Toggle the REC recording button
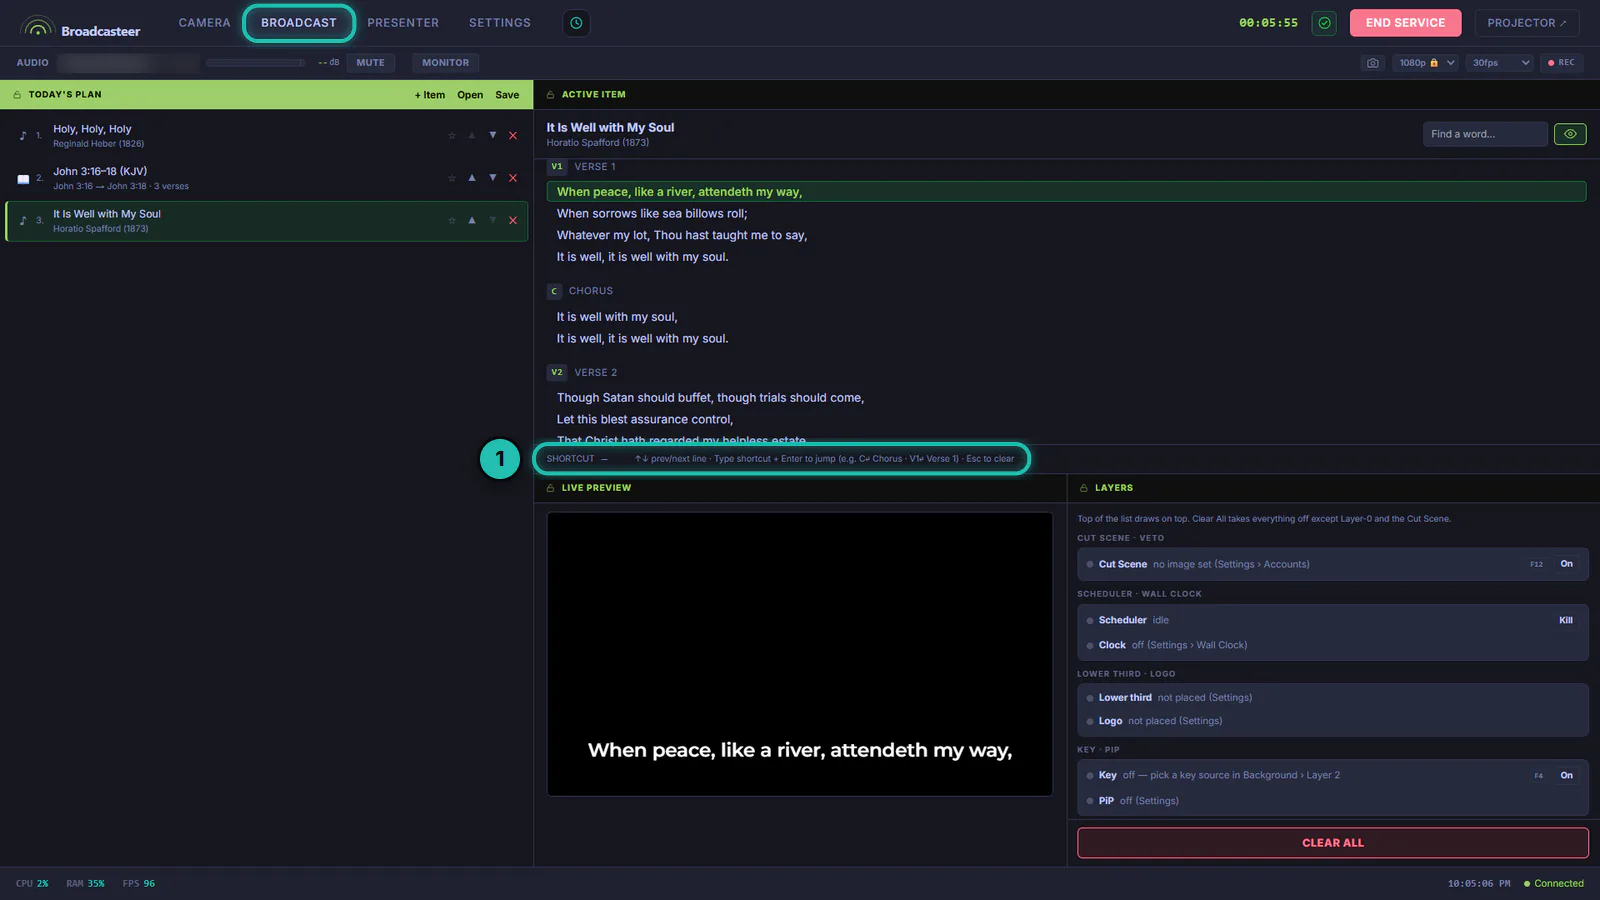Viewport: 1600px width, 900px height. click(1561, 63)
